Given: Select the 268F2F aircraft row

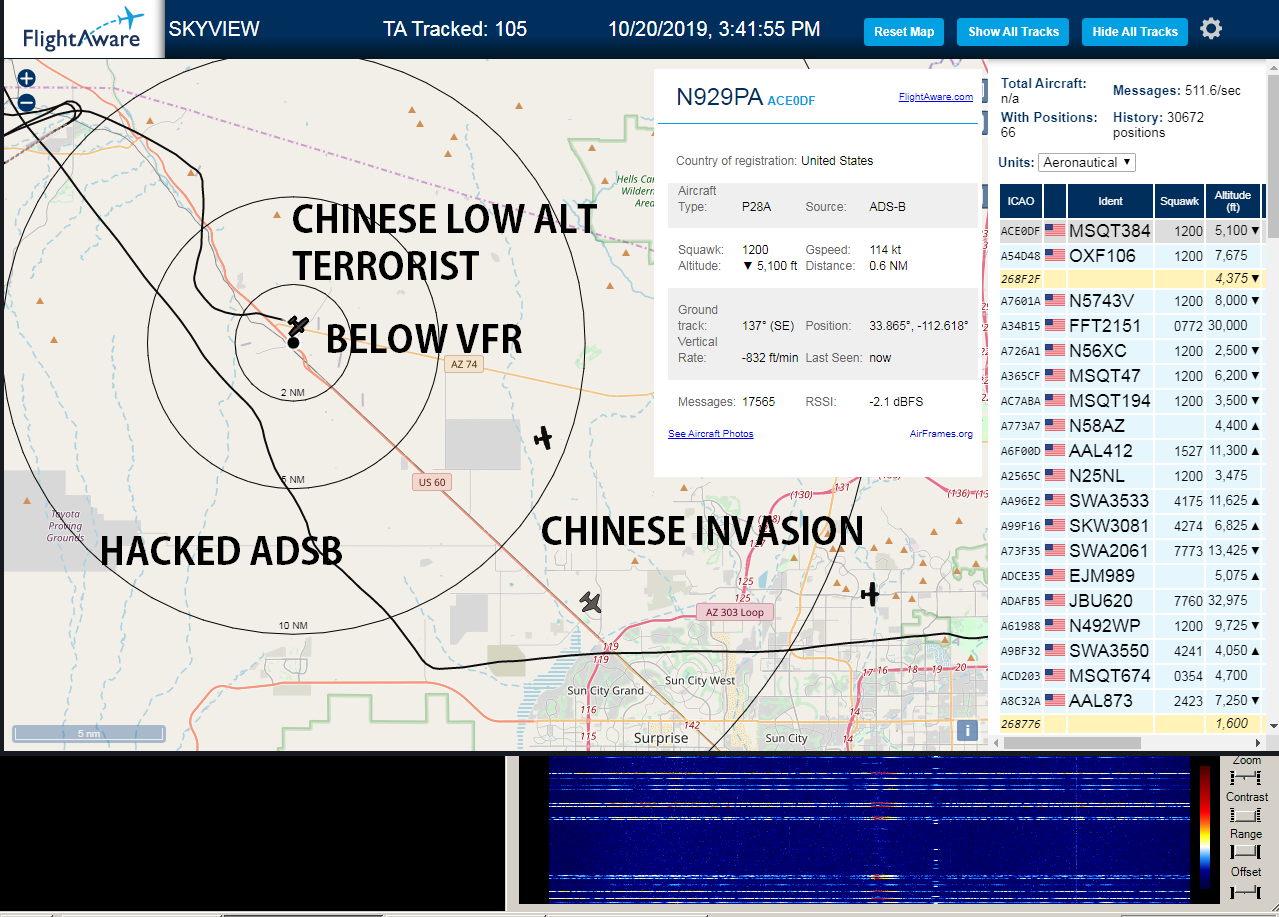Looking at the screenshot, I should click(1131, 279).
